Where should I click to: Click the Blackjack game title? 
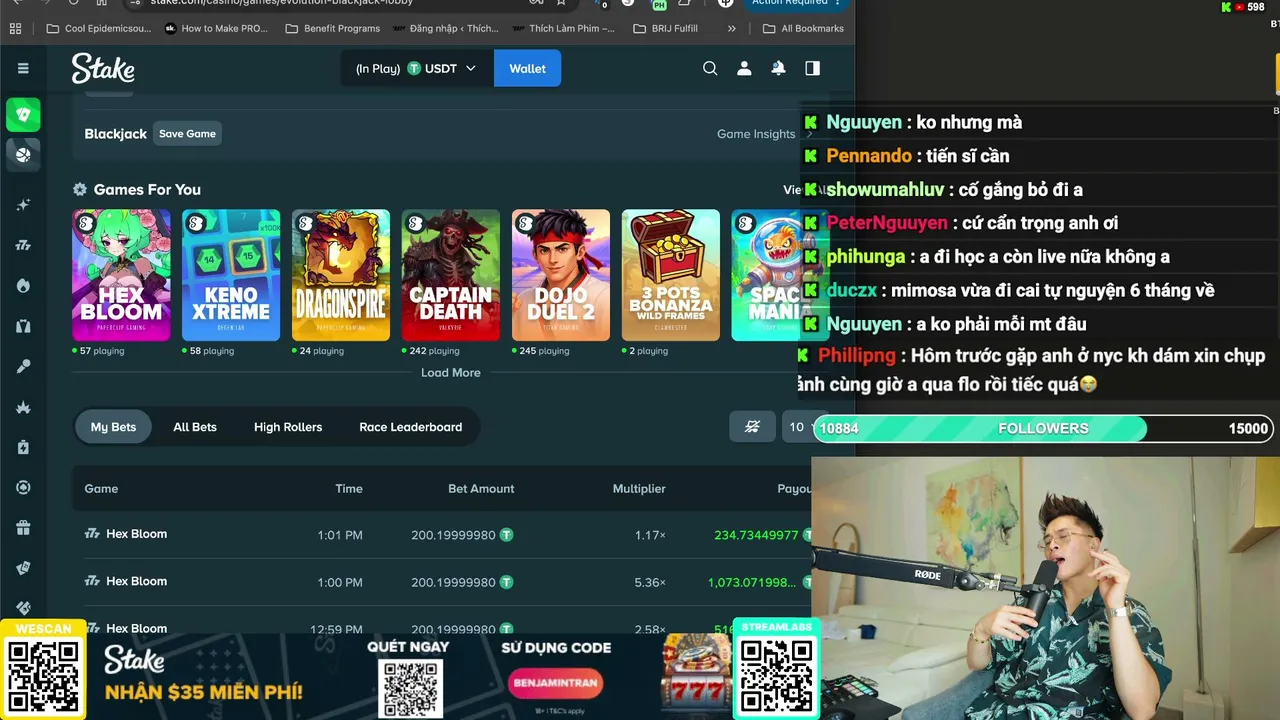pyautogui.click(x=116, y=134)
